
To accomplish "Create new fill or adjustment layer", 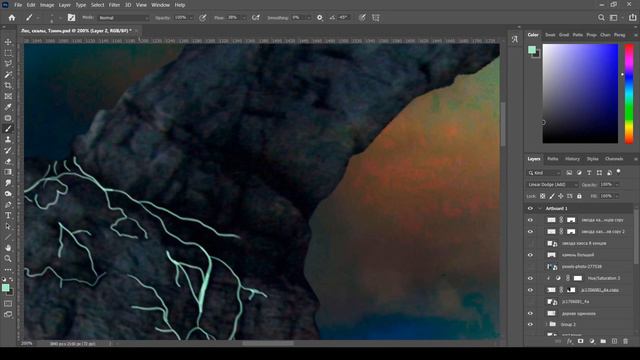I will 592,341.
